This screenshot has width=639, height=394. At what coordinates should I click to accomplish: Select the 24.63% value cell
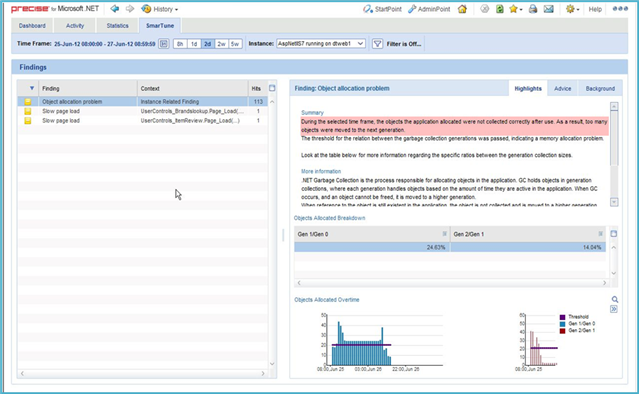[x=372, y=247]
